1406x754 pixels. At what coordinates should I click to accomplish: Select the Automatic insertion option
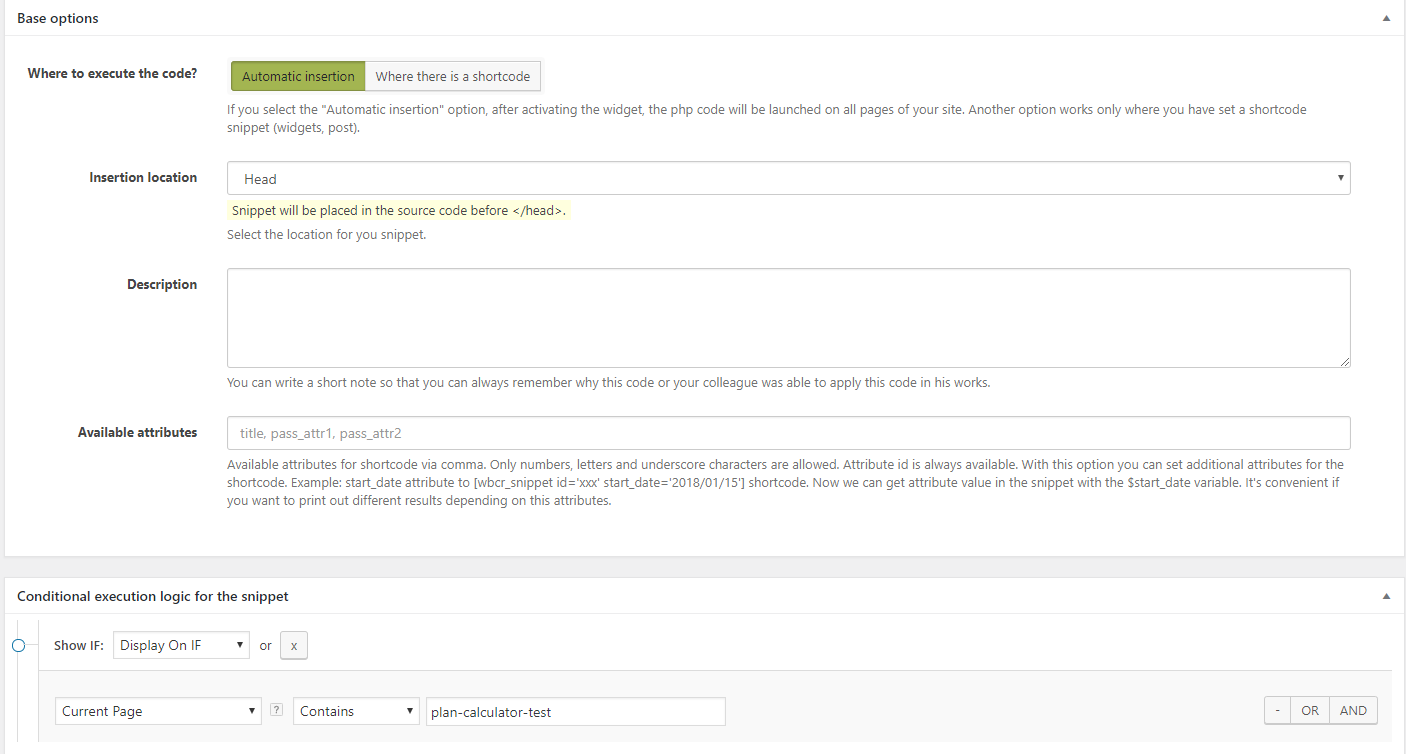[298, 76]
